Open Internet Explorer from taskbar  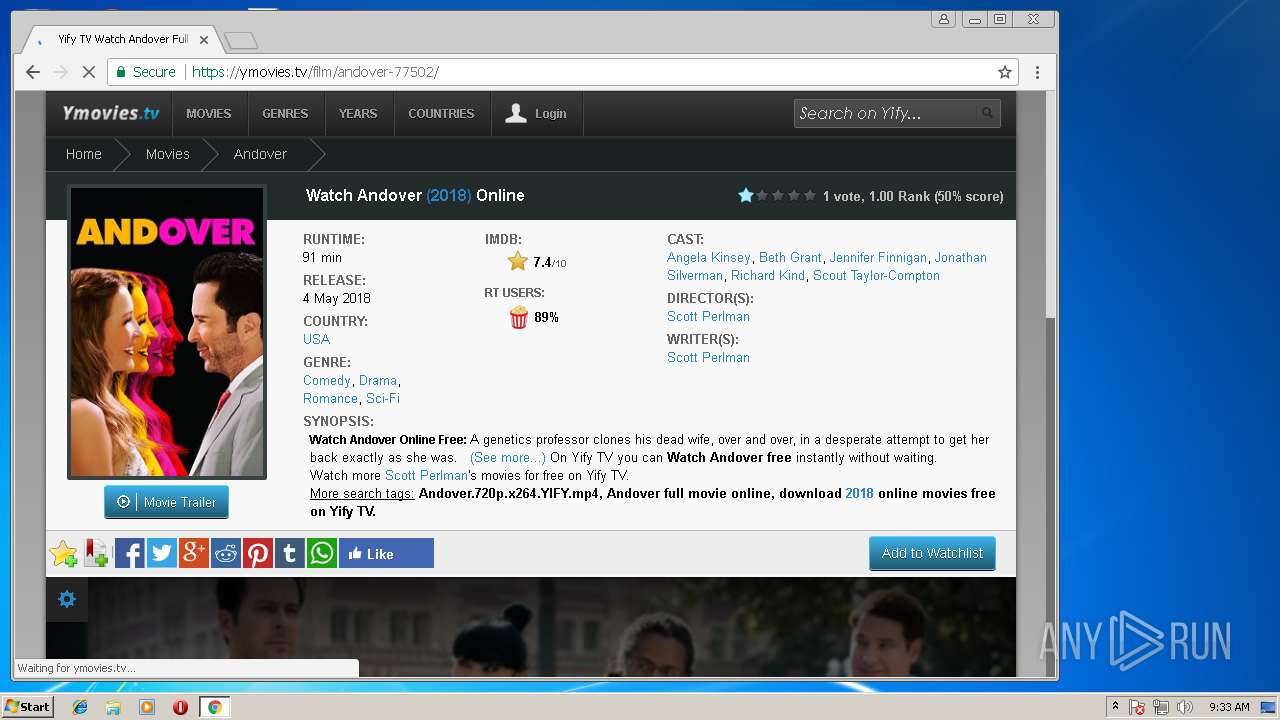pos(80,707)
